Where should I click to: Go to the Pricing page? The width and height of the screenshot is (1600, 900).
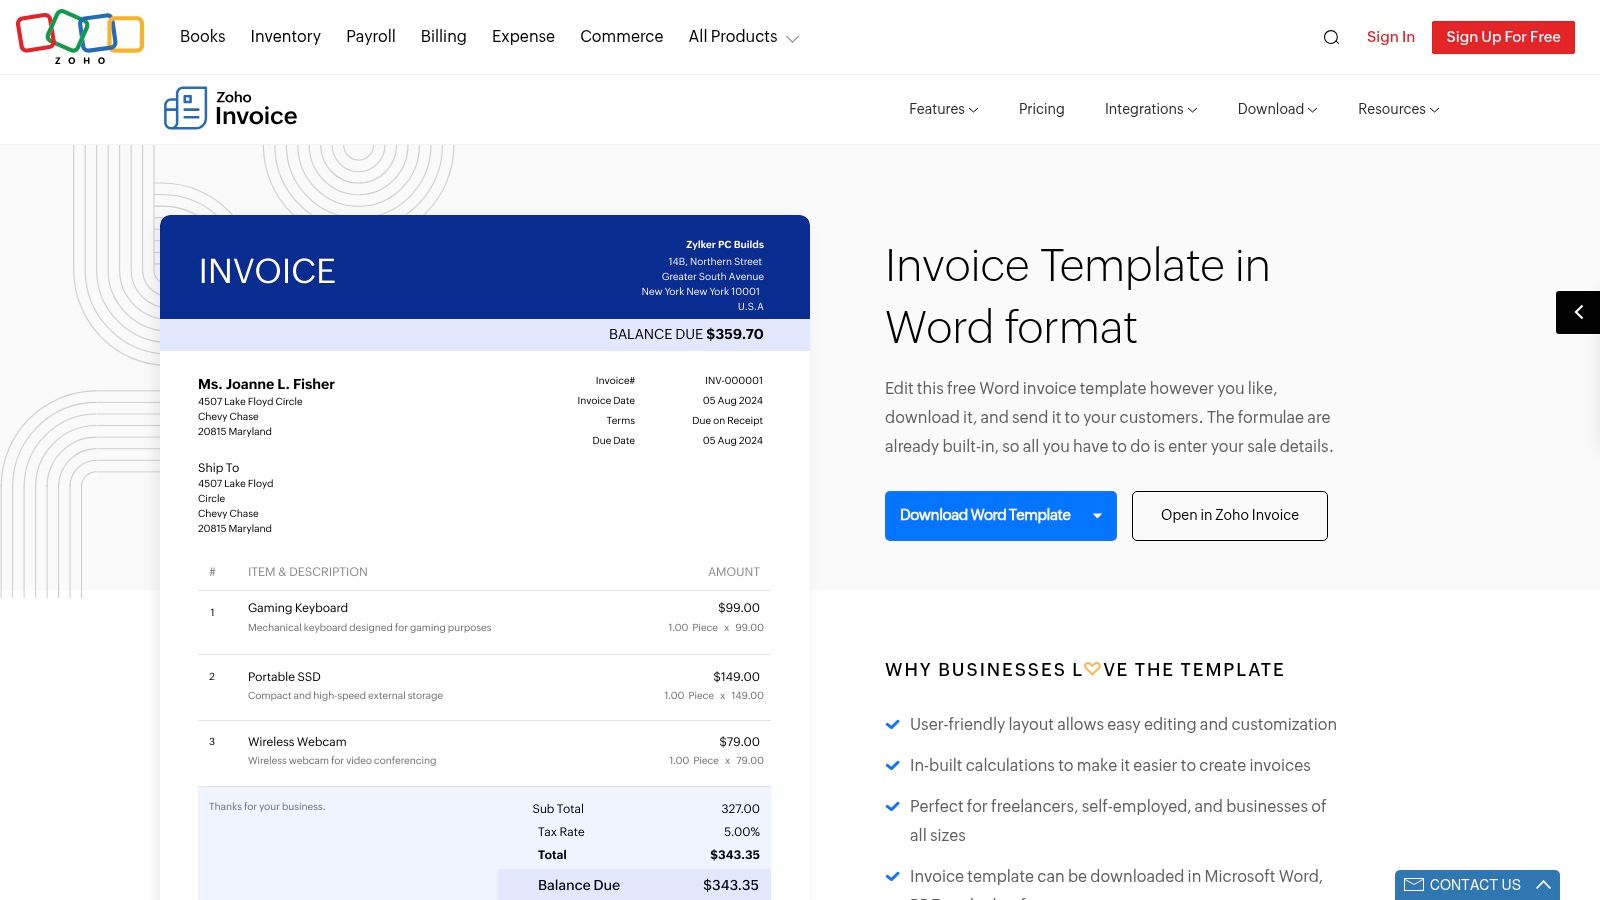[1041, 109]
